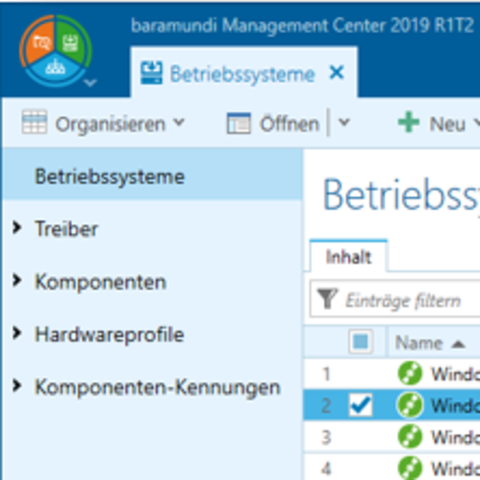Viewport: 480px width, 480px height.
Task: Select the Hardwareprofile tree item
Action: pyautogui.click(x=109, y=335)
